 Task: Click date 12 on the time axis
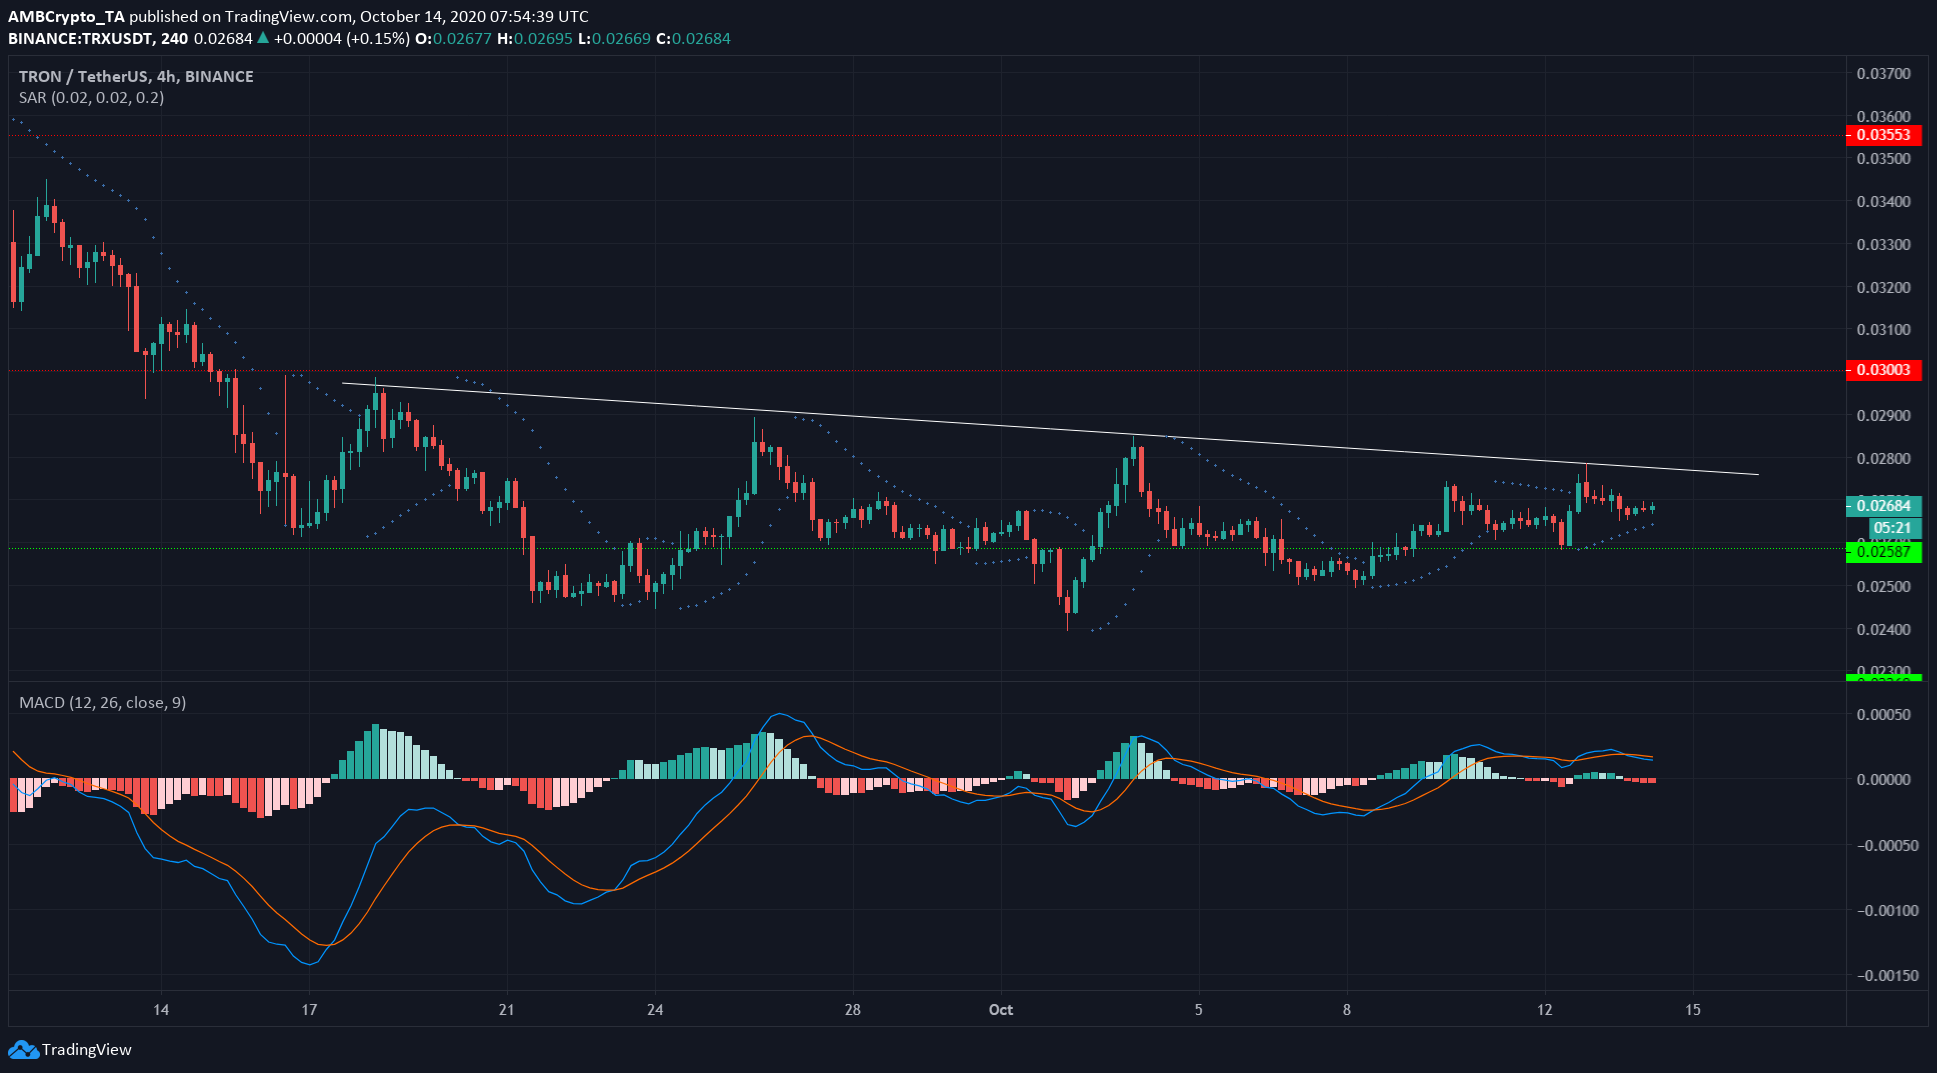tap(1545, 1010)
